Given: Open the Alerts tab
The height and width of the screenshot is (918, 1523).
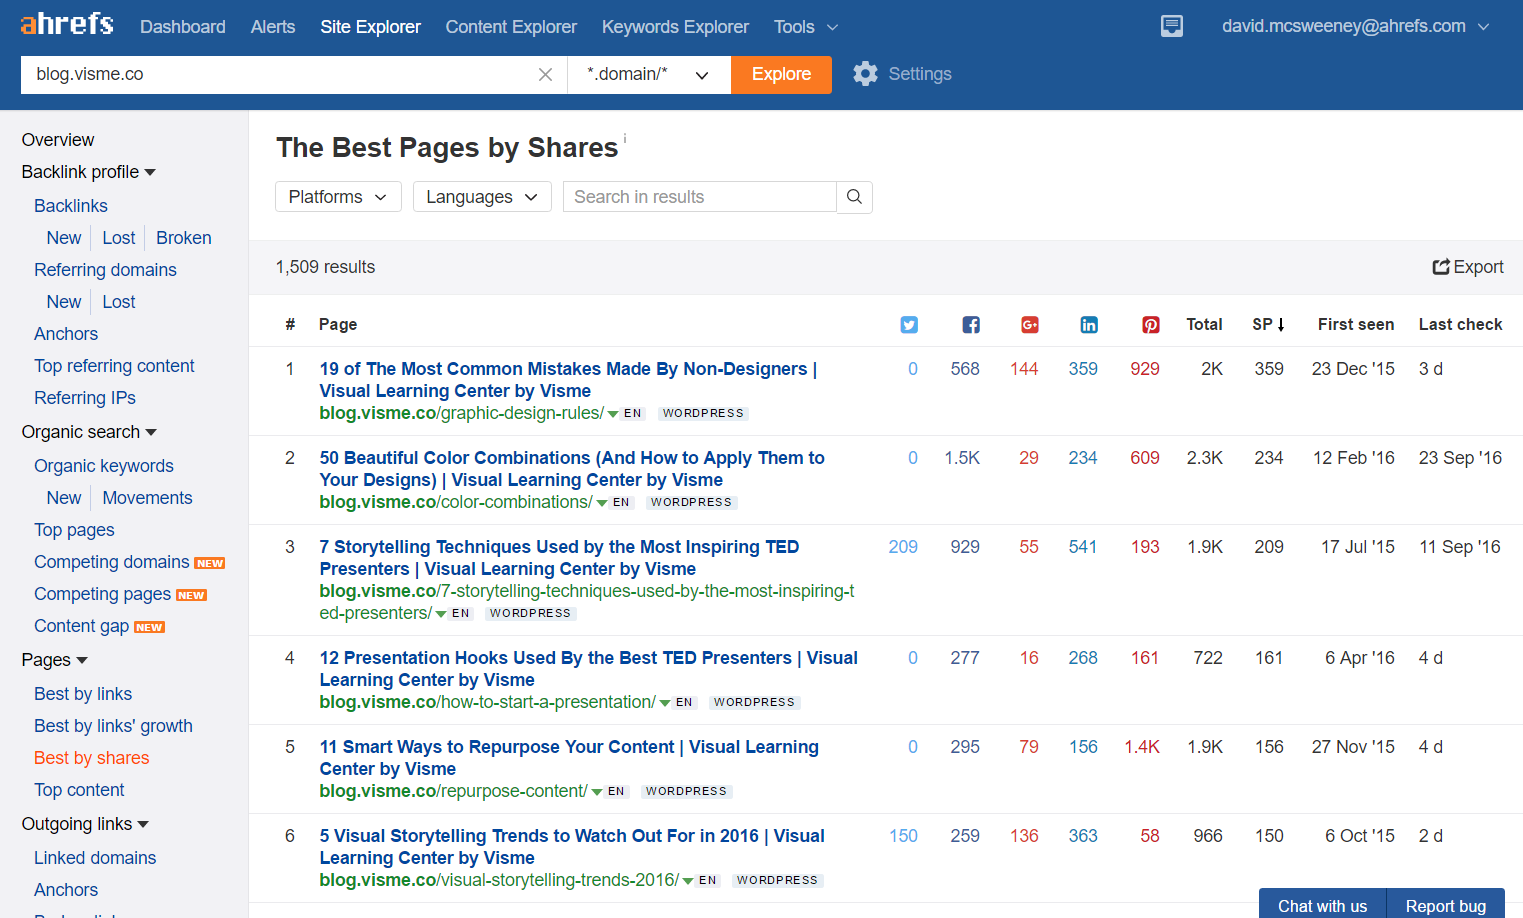Looking at the screenshot, I should click(x=273, y=27).
